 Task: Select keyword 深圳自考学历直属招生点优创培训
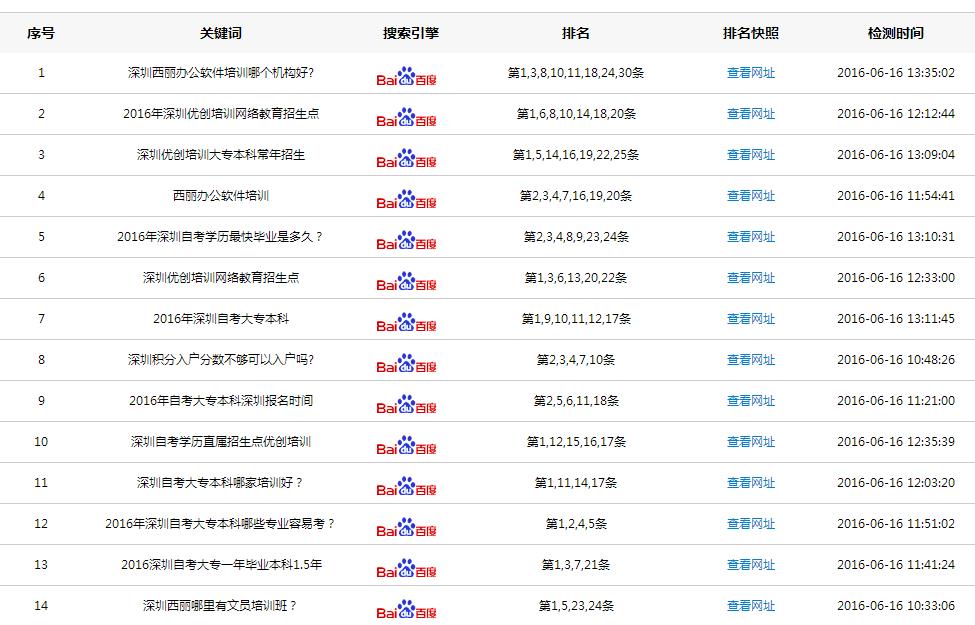tap(221, 442)
